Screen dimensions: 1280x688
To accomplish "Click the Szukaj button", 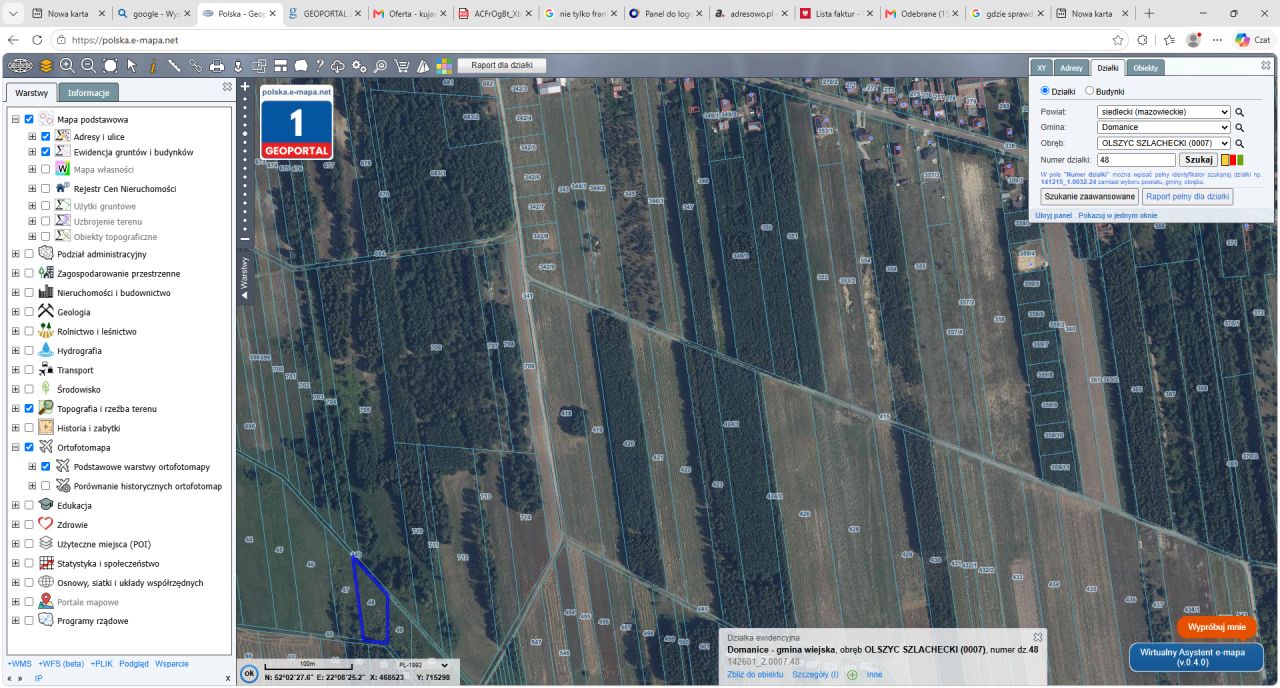I will (x=1198, y=160).
